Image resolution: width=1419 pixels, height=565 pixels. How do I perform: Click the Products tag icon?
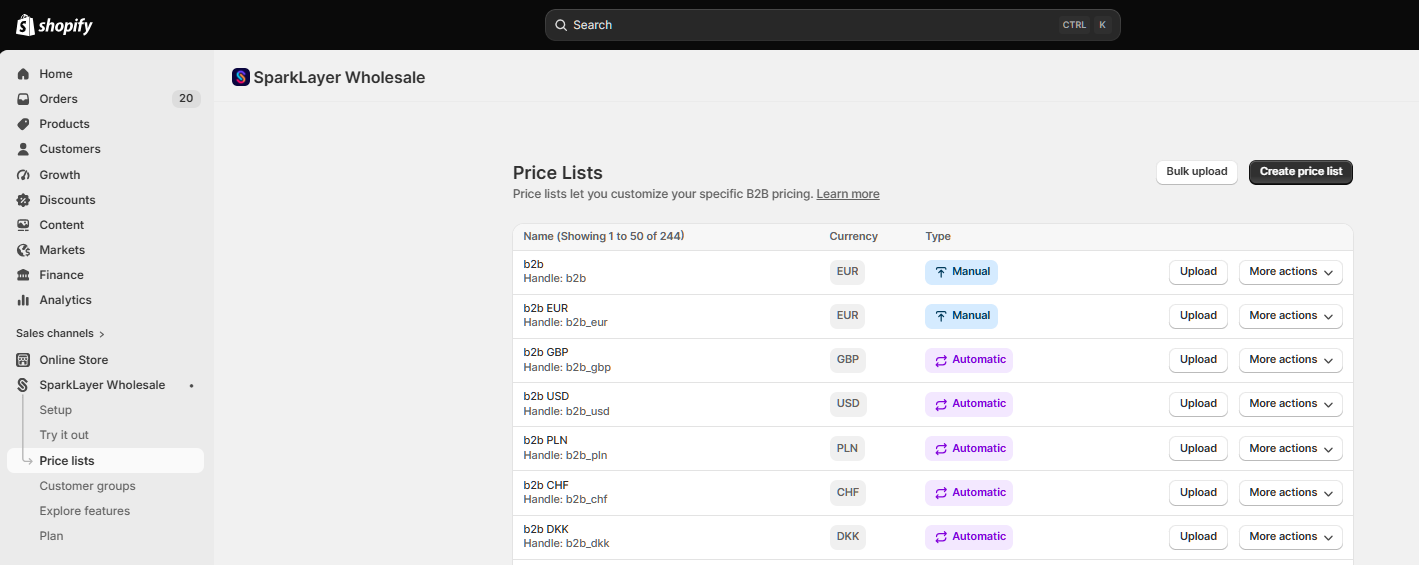[x=23, y=124]
